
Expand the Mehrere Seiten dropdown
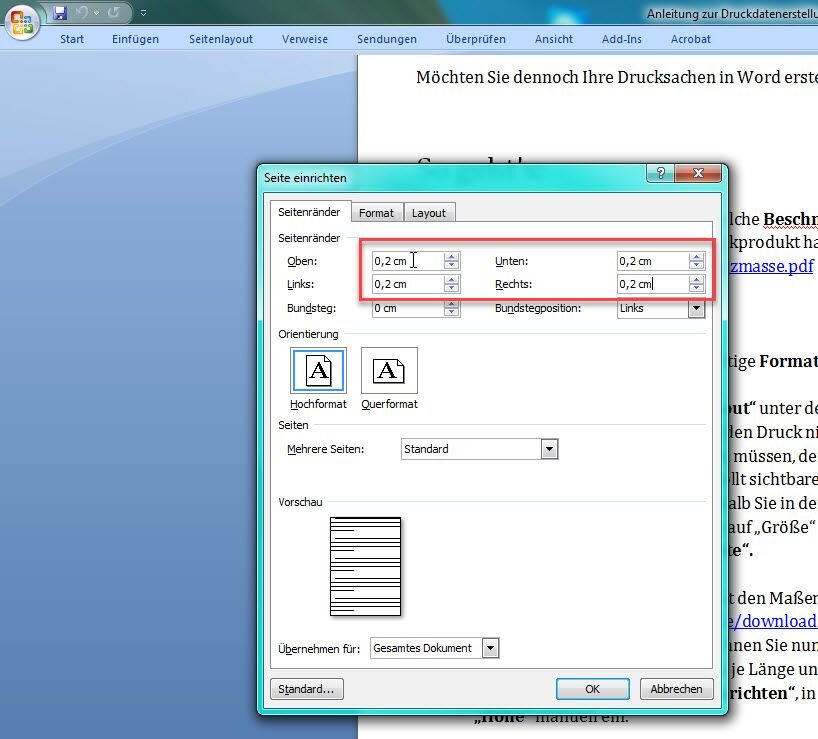click(x=548, y=450)
